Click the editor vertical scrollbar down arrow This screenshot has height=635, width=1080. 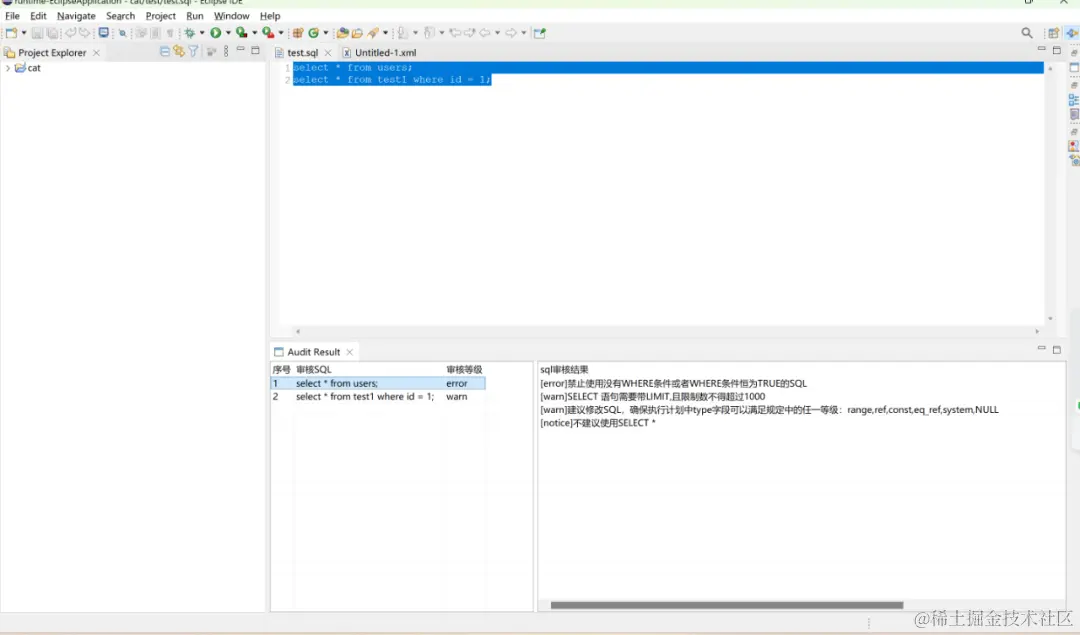1050,318
